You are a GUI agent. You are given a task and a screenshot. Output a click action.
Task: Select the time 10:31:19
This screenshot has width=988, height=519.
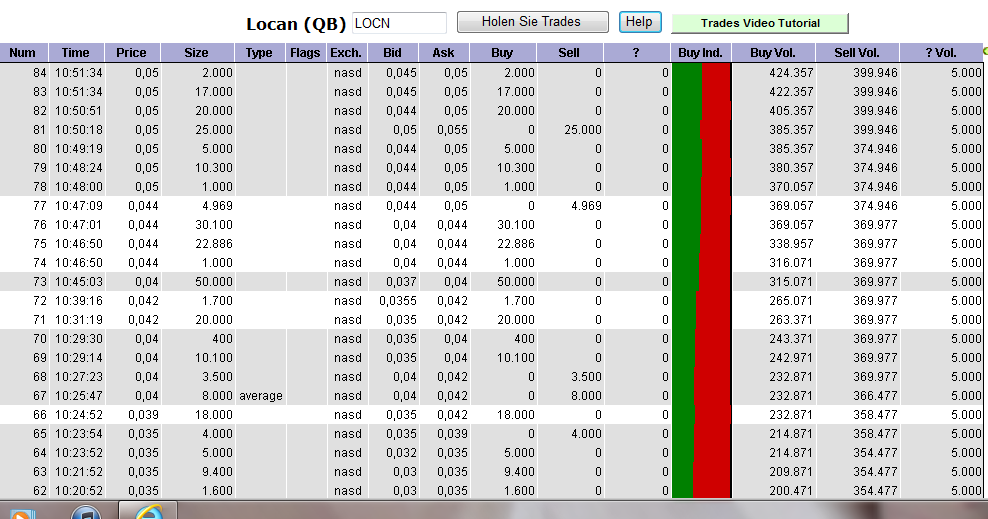pos(78,320)
